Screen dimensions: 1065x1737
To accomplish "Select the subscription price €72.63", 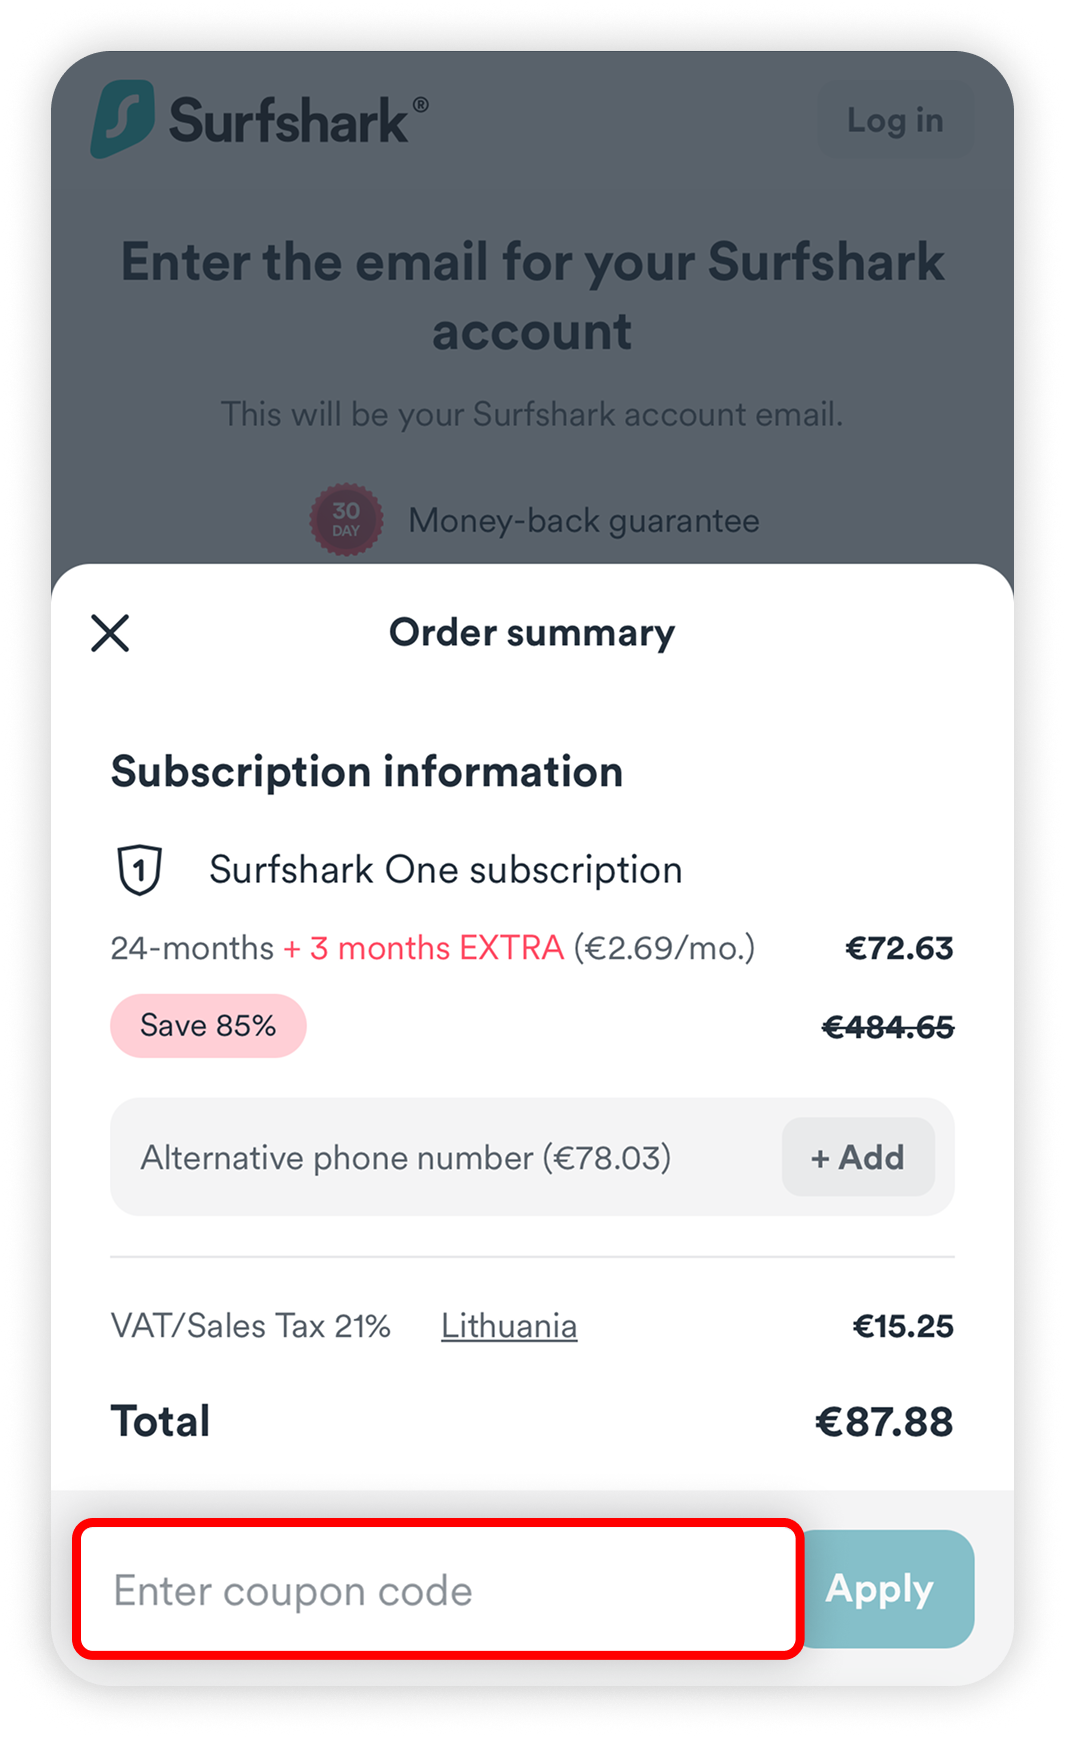I will pos(899,947).
